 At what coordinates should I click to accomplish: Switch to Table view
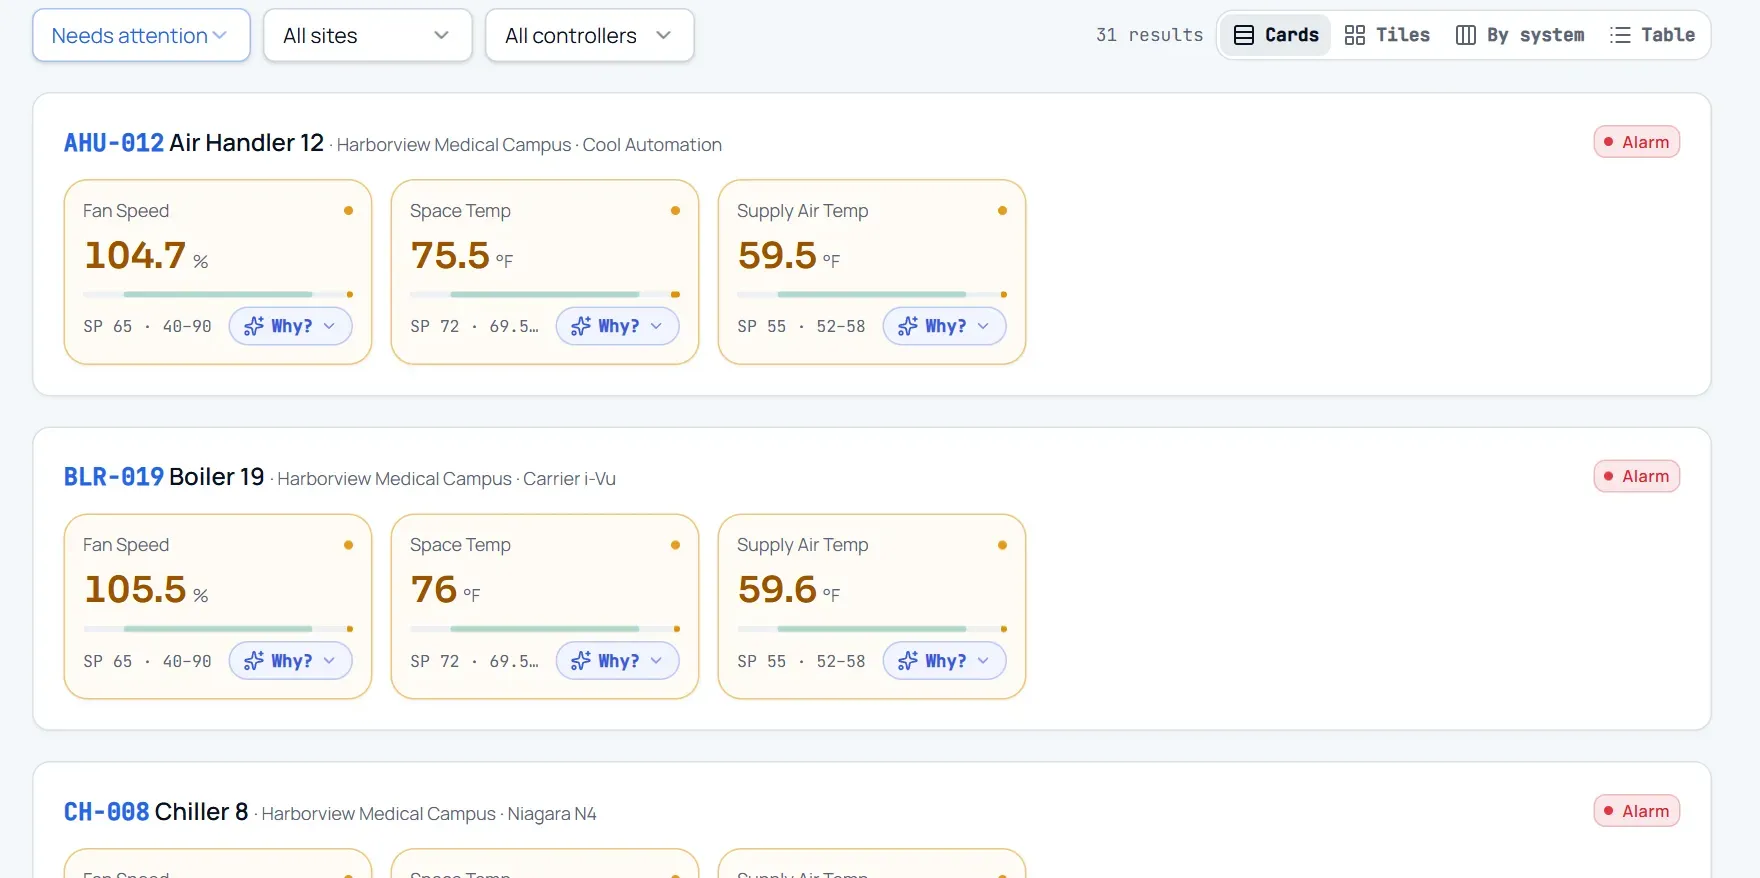1652,35
